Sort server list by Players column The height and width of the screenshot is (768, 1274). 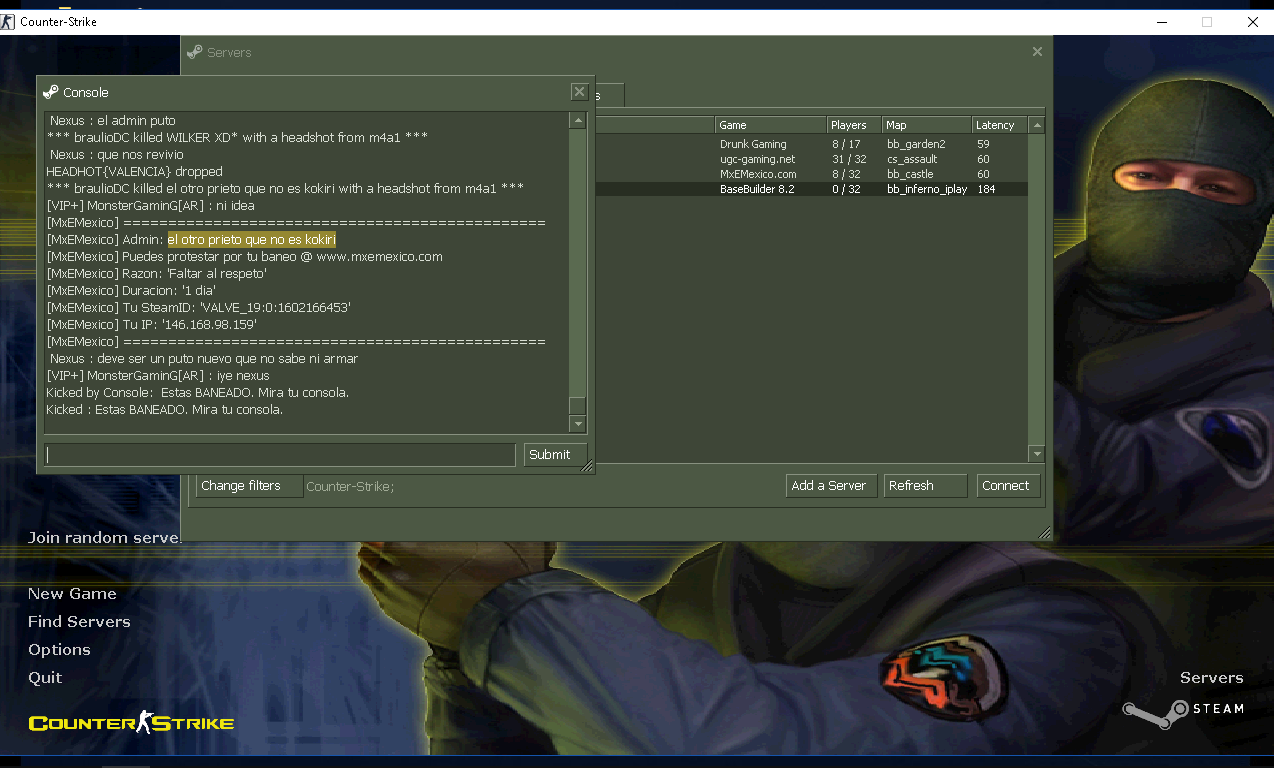[854, 125]
